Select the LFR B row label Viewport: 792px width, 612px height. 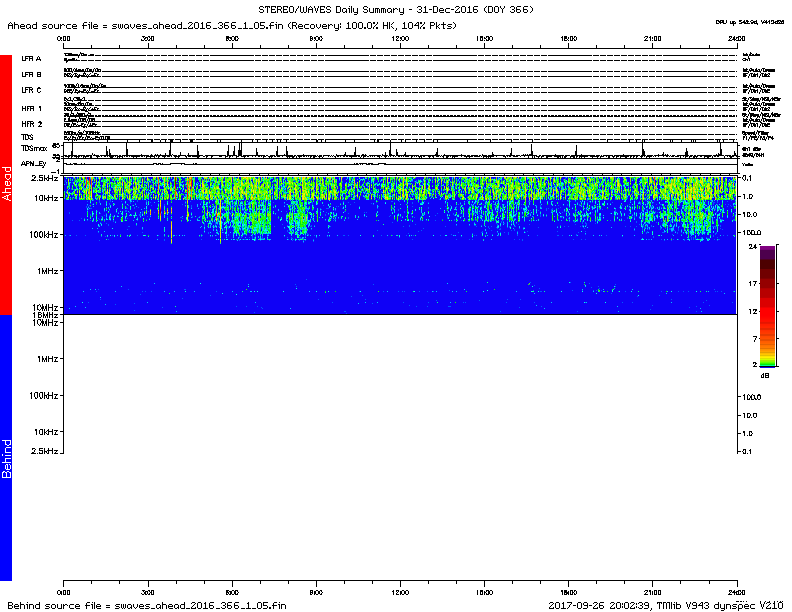click(x=31, y=74)
